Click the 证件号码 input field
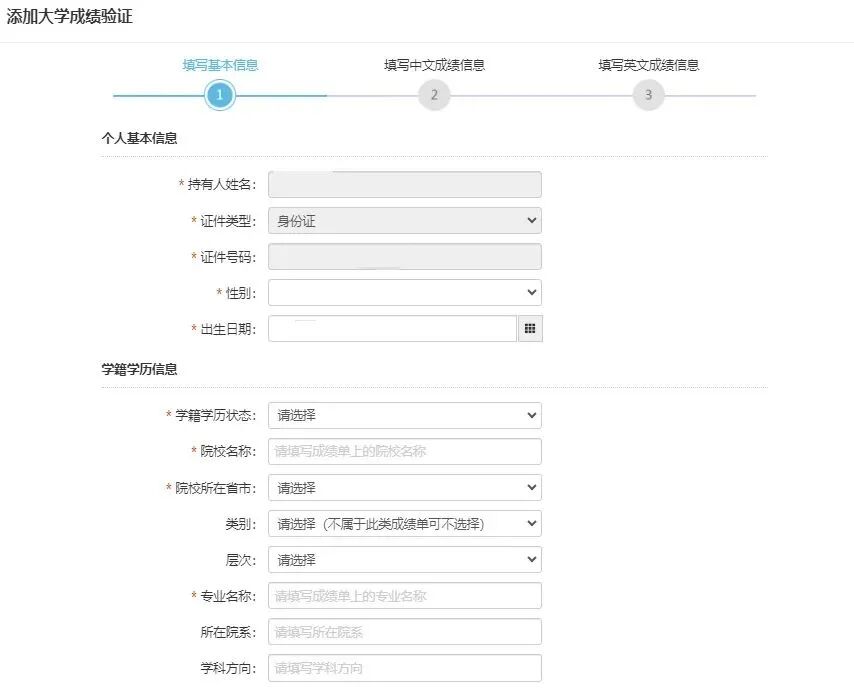This screenshot has height=688, width=854. (405, 257)
